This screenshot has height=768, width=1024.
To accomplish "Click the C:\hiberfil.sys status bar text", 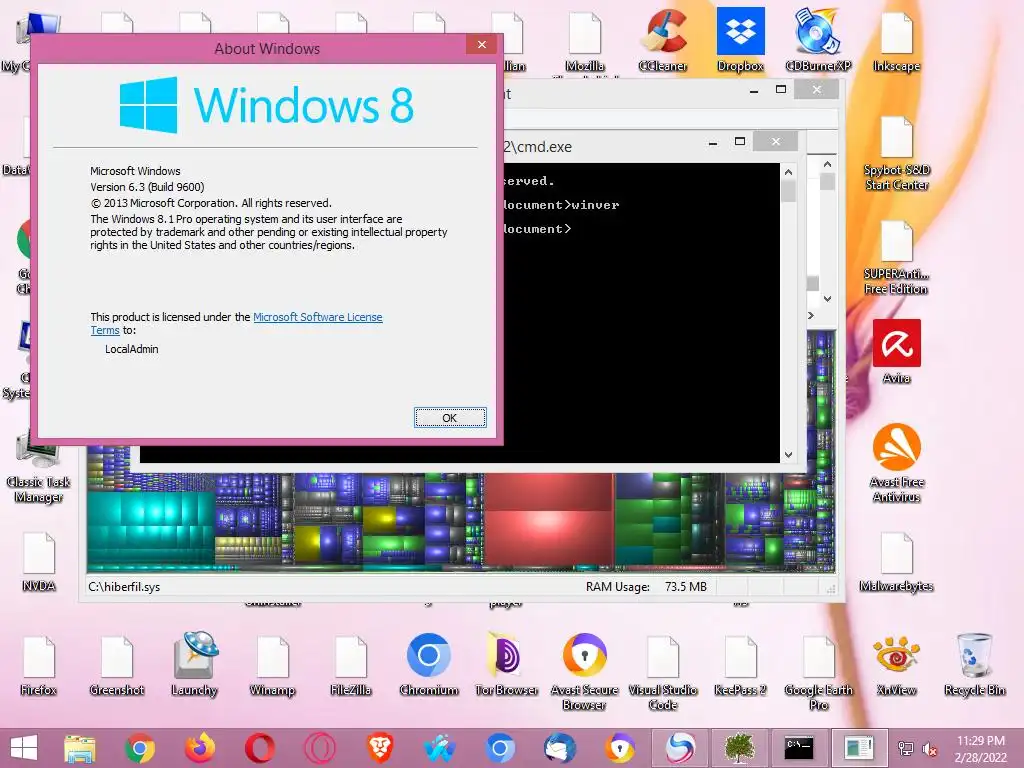I will point(124,586).
